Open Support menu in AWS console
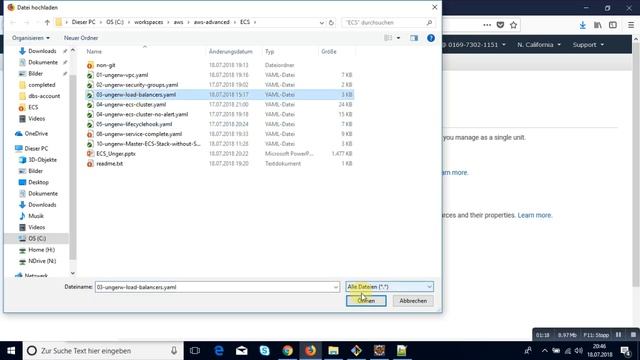The image size is (640, 360). (x=588, y=44)
